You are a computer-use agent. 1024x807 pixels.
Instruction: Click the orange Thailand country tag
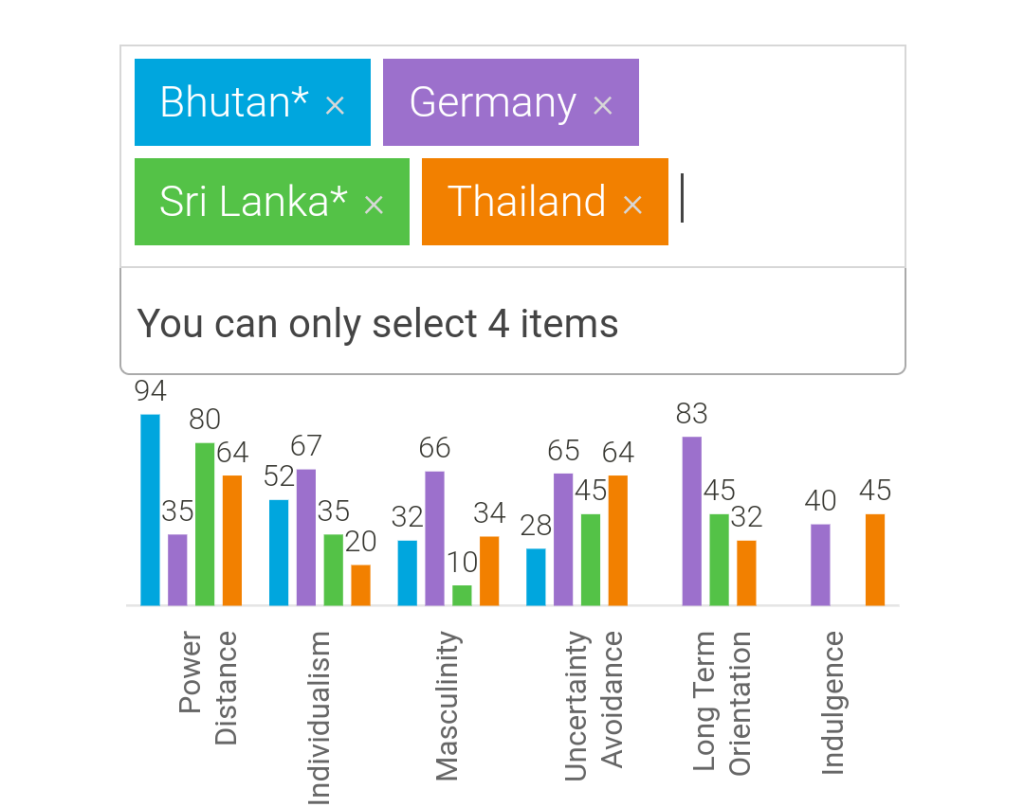(545, 202)
